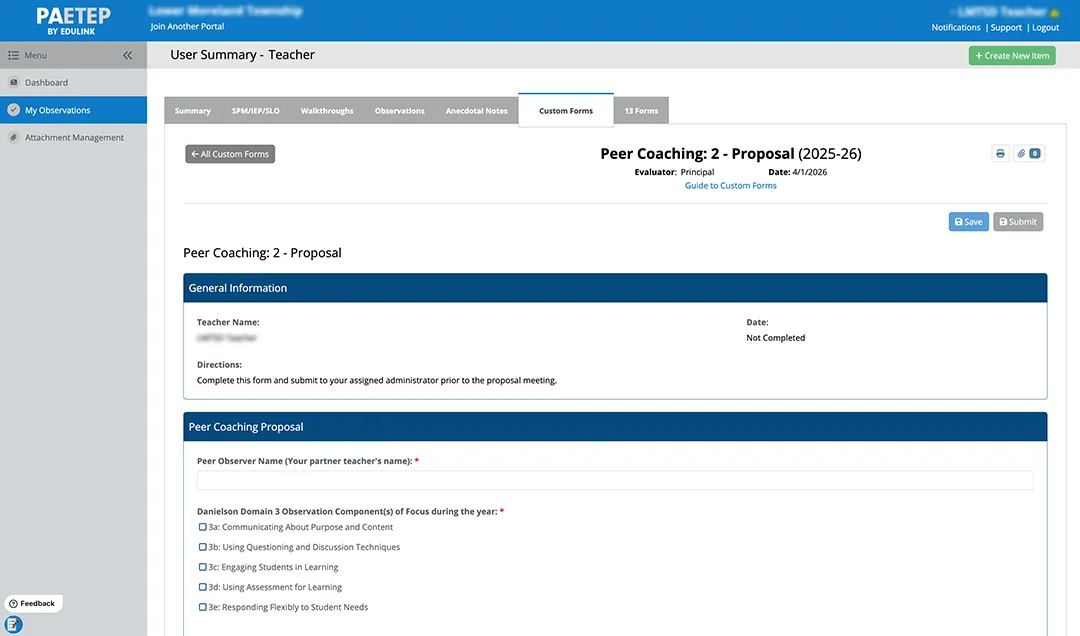Open the Anecdotal Notes tab
The height and width of the screenshot is (636, 1080).
[x=476, y=111]
